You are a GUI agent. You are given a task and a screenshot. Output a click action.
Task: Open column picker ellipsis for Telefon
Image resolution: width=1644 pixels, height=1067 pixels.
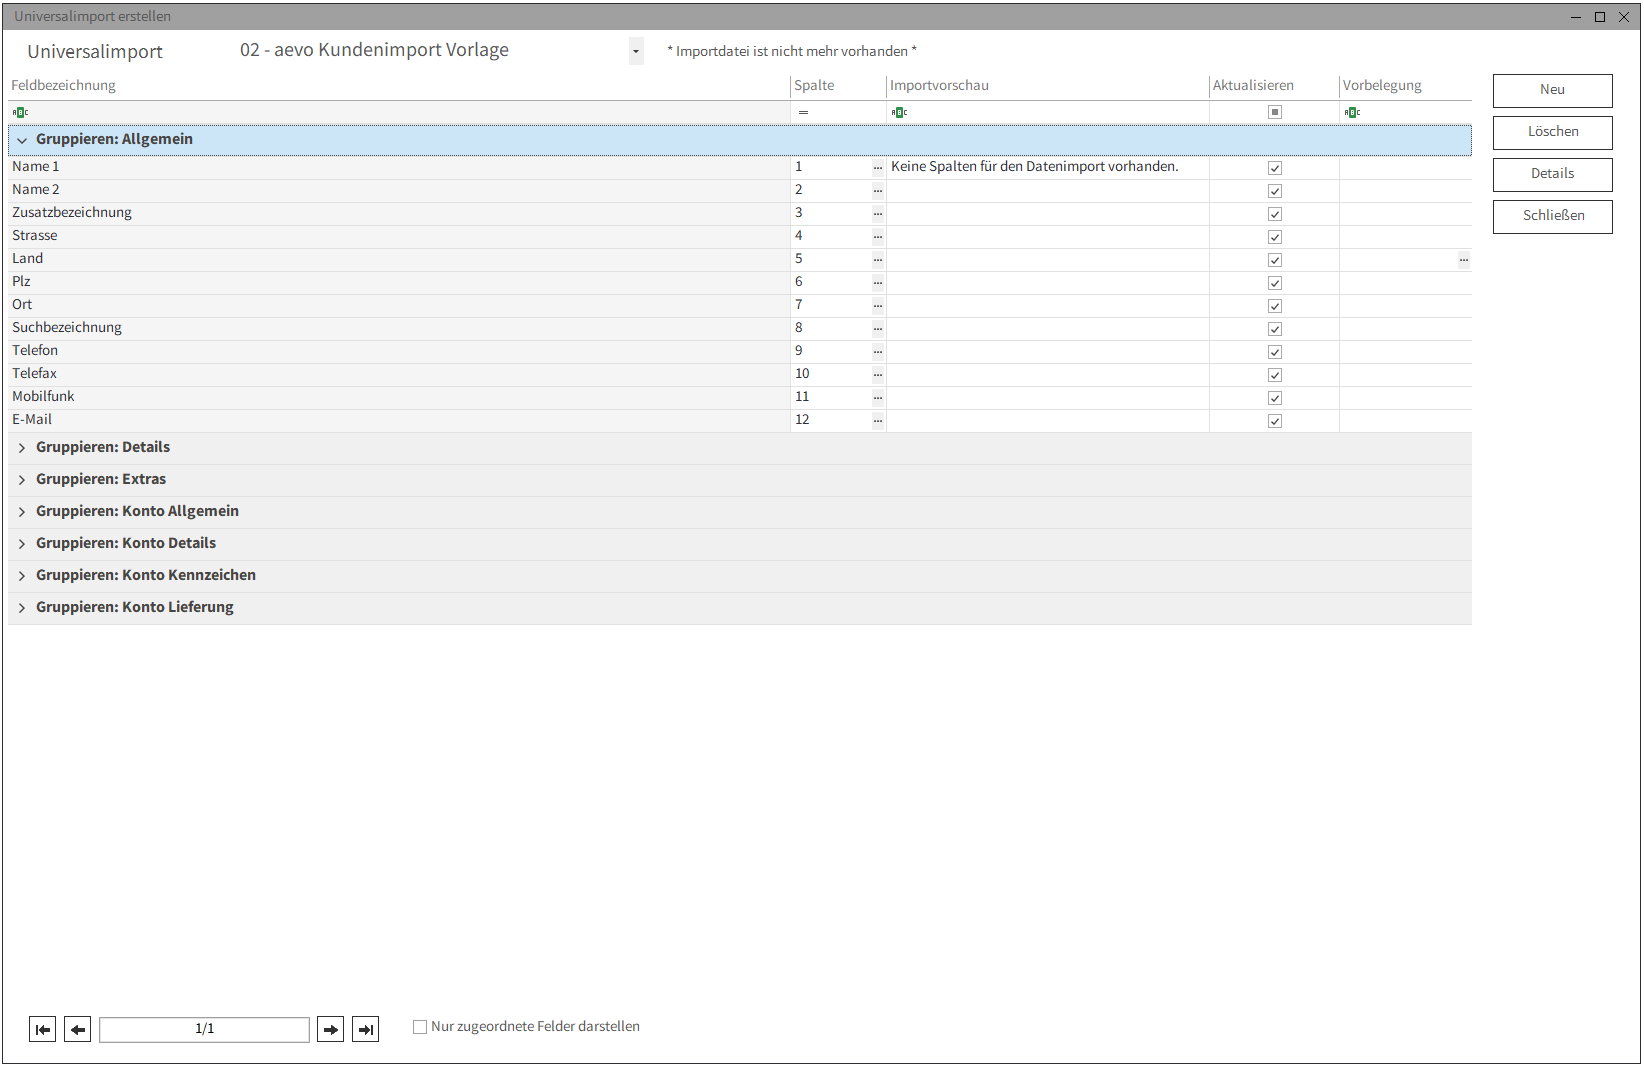click(x=878, y=351)
